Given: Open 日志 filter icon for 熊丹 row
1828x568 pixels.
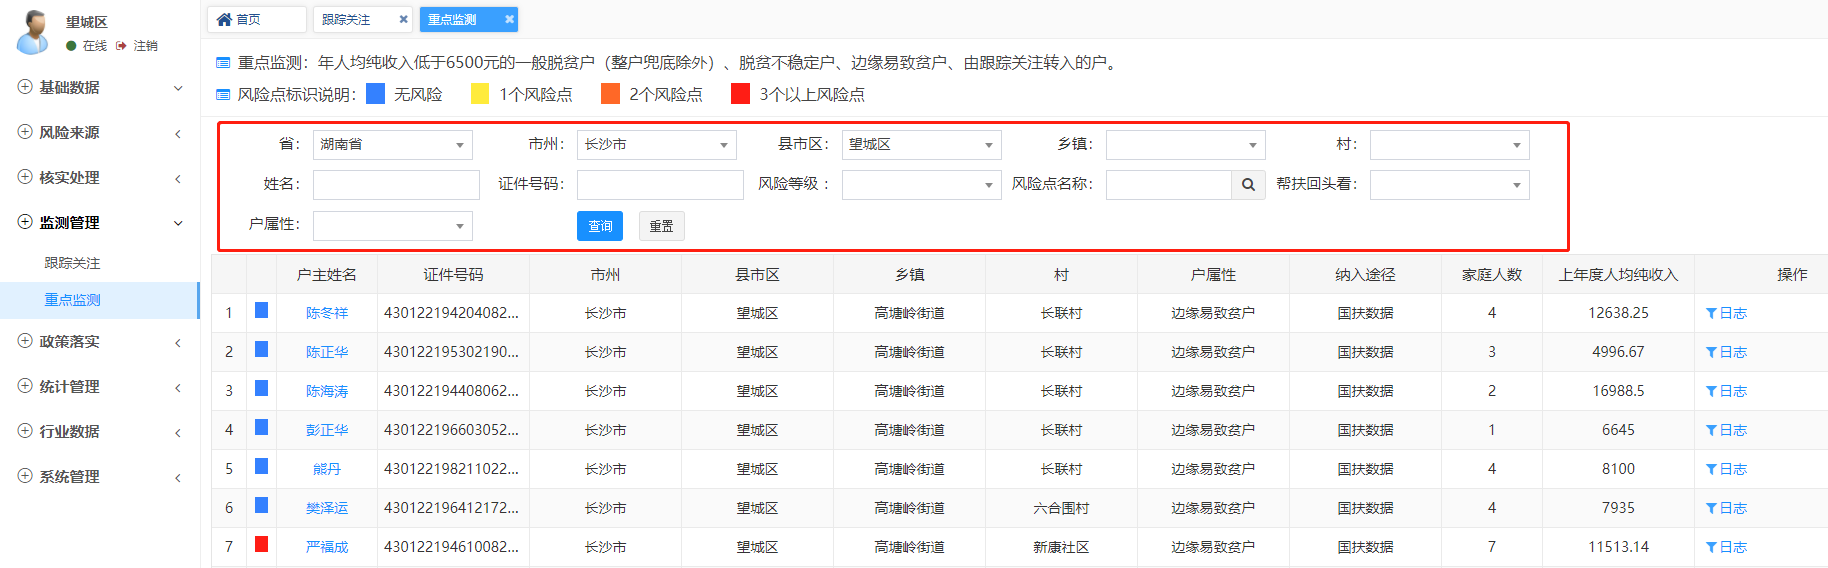Looking at the screenshot, I should pyautogui.click(x=1711, y=470).
